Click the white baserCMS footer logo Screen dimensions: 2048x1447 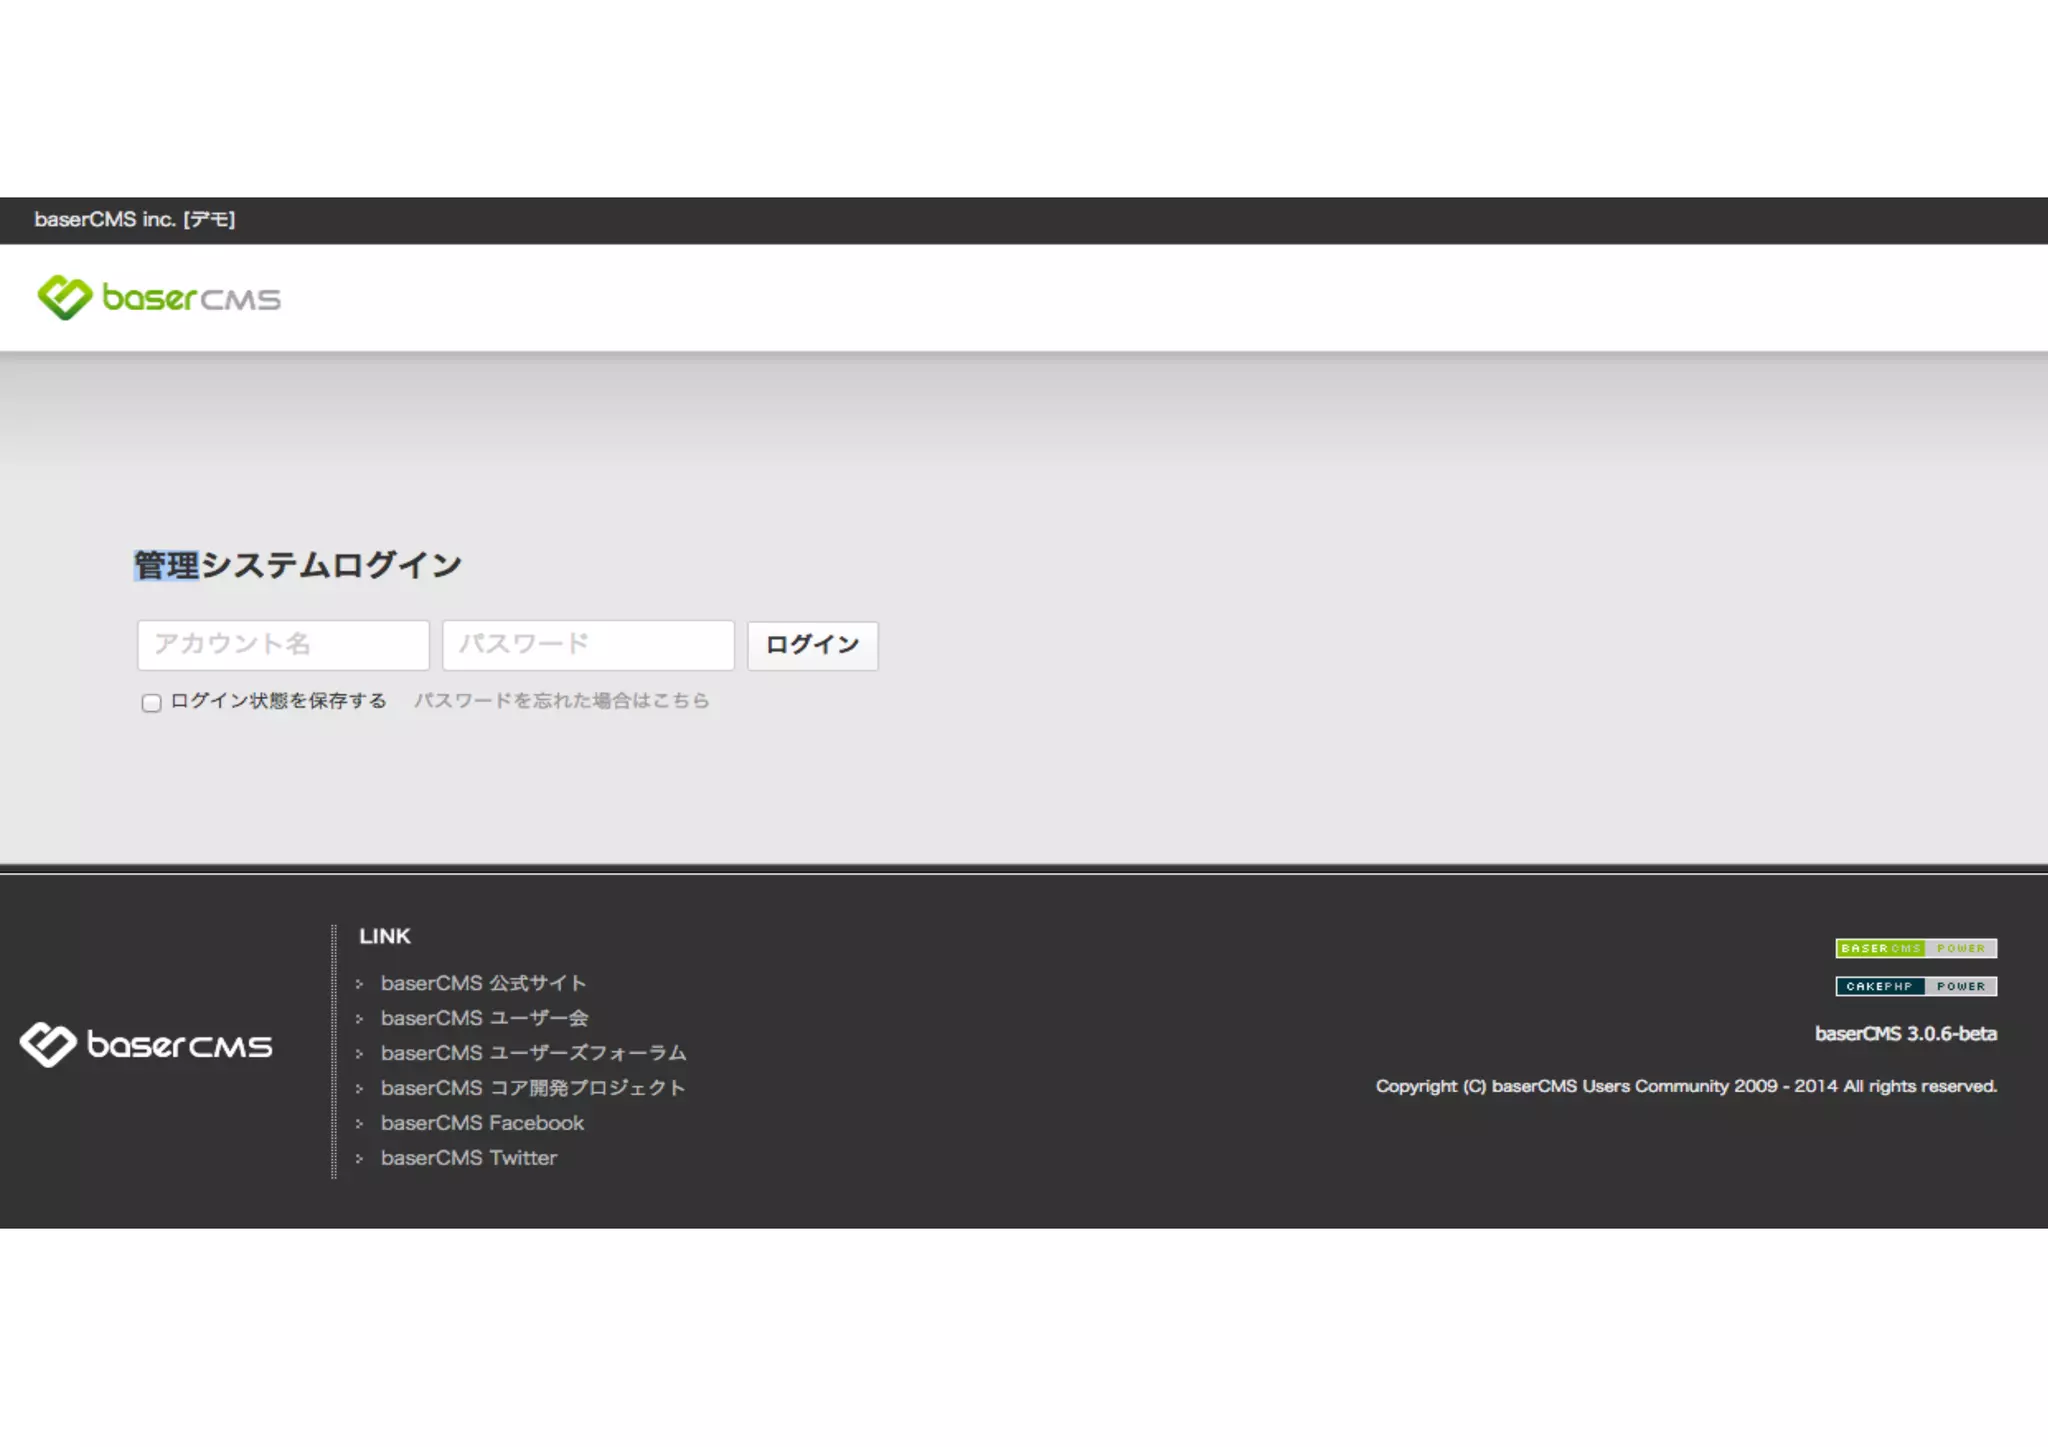click(x=146, y=1045)
